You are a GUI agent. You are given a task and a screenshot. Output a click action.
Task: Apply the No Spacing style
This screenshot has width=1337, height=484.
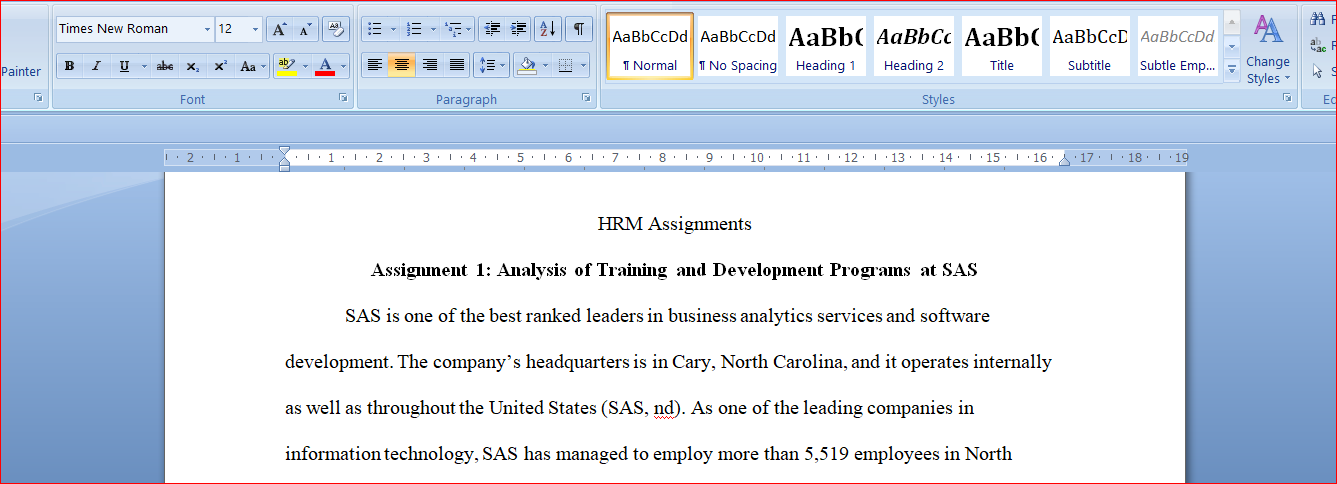(x=738, y=46)
